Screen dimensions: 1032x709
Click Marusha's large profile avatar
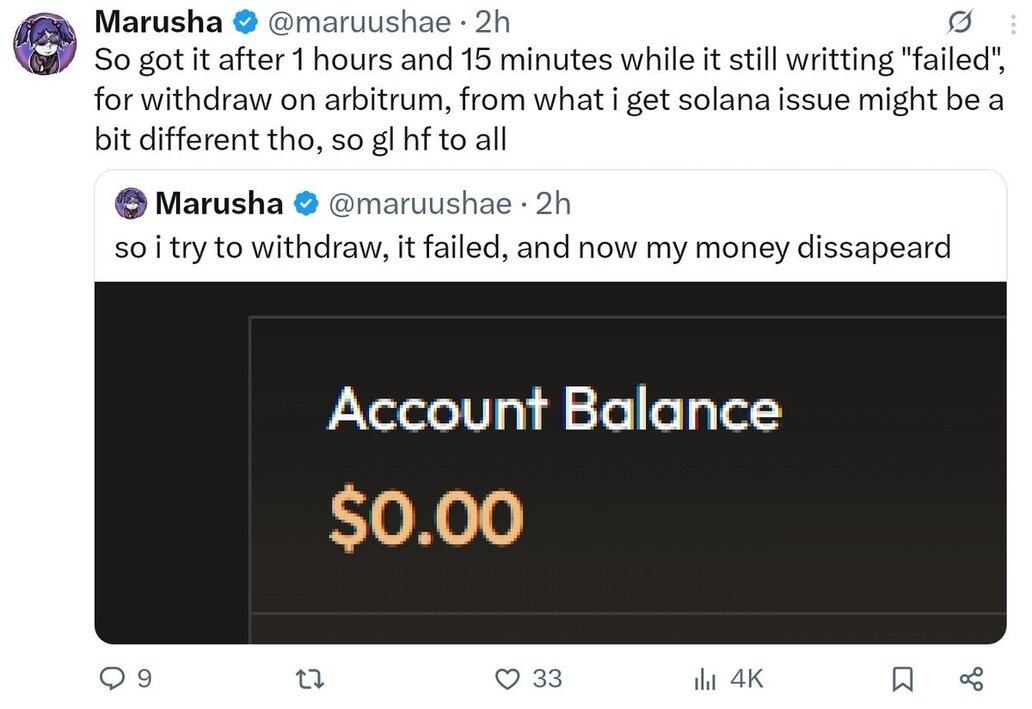[45, 43]
